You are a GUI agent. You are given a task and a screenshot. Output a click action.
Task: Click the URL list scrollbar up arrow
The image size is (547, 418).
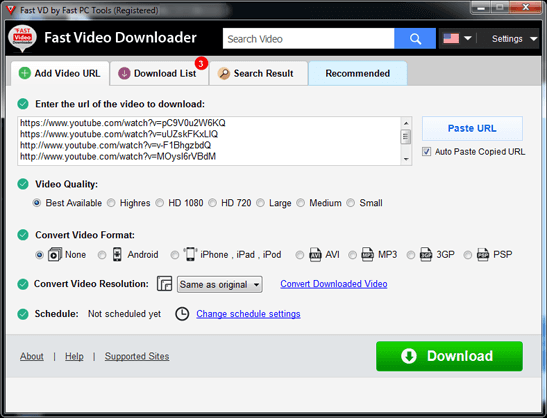click(406, 123)
